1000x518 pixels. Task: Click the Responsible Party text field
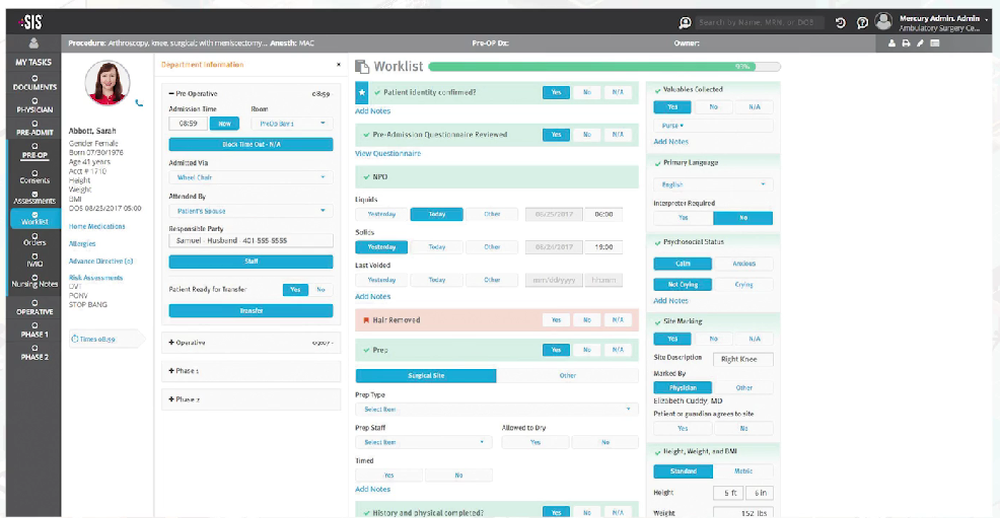click(x=251, y=240)
